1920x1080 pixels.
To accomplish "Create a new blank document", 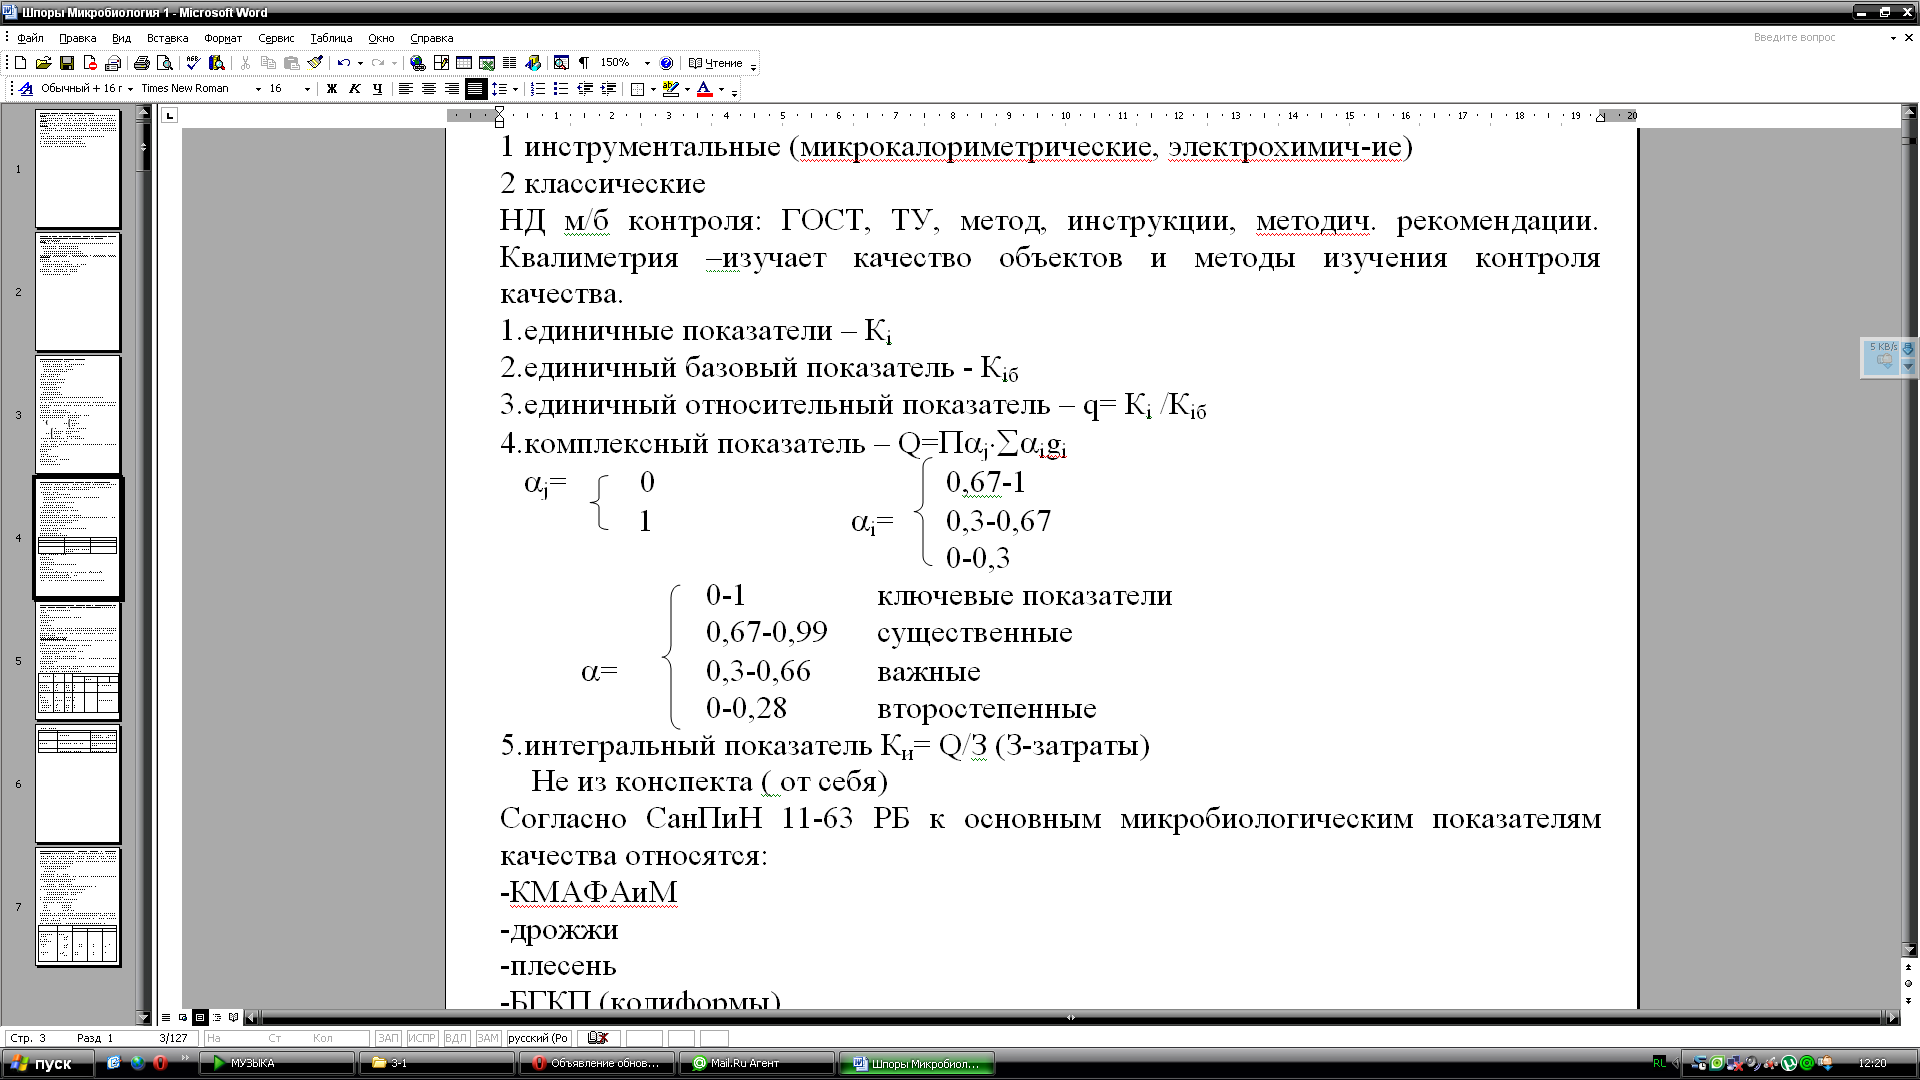I will point(20,63).
